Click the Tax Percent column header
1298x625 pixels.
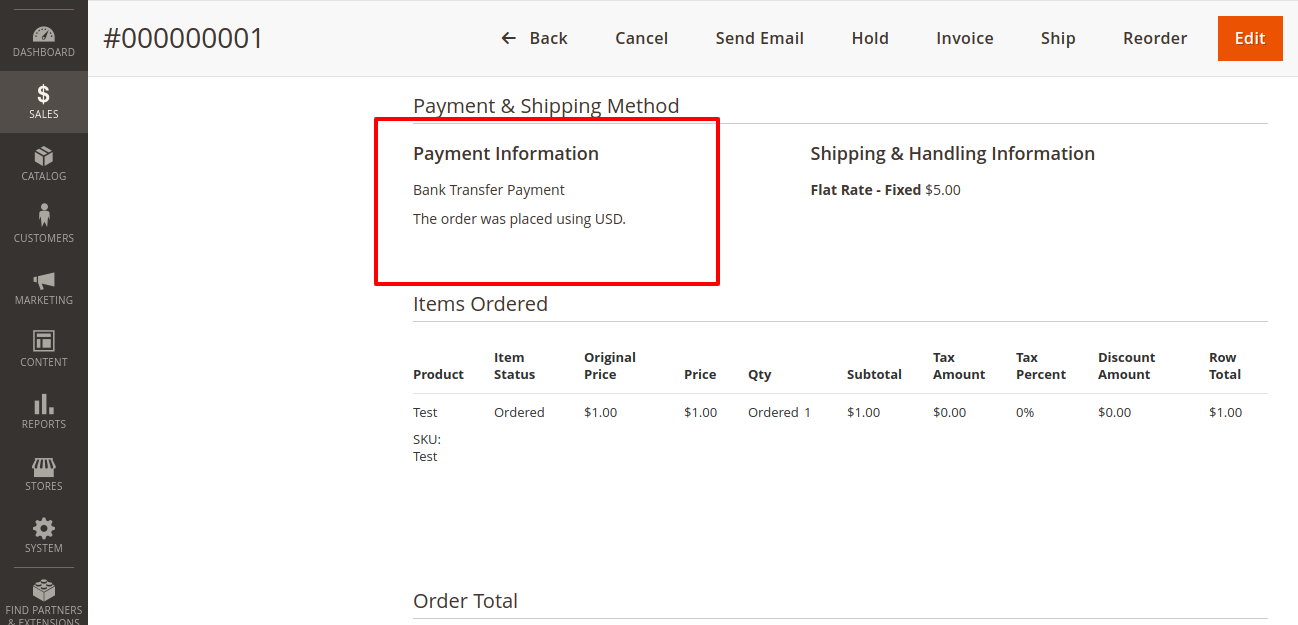1041,366
